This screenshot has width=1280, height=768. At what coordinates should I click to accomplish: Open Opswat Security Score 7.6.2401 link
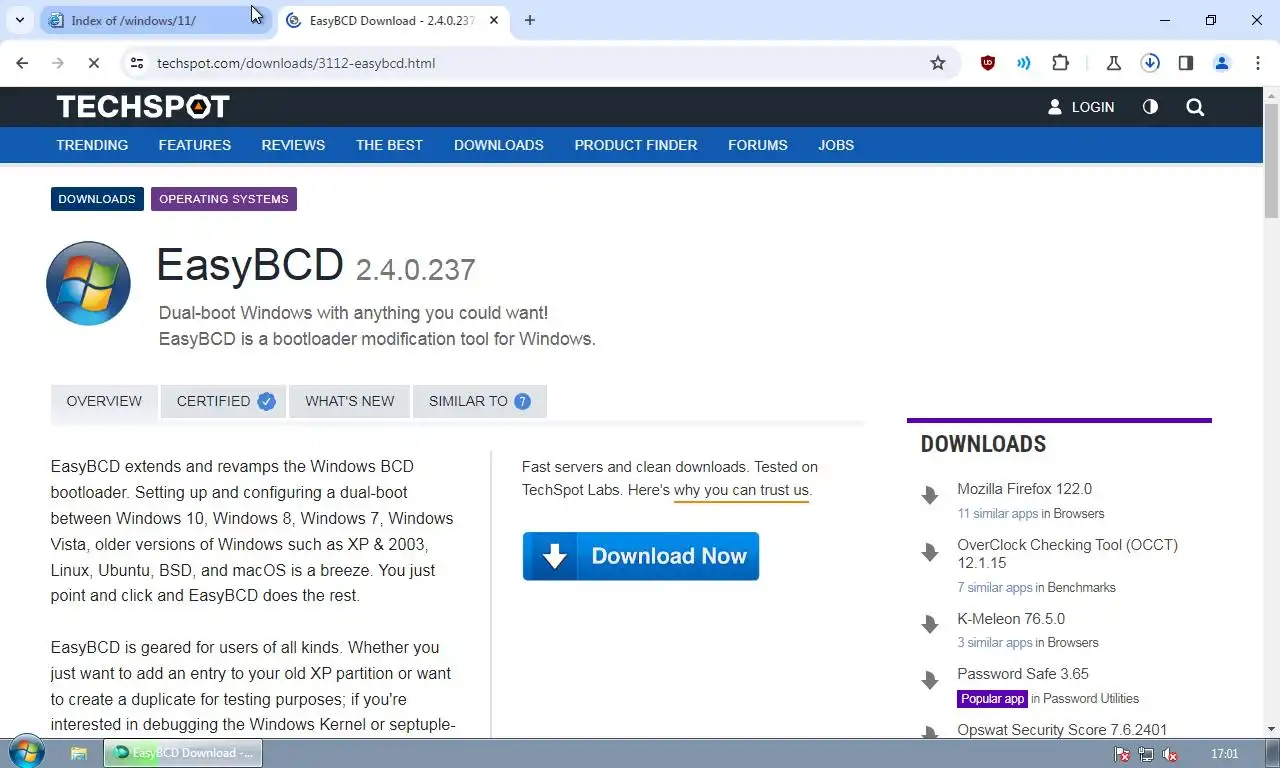(x=1062, y=730)
